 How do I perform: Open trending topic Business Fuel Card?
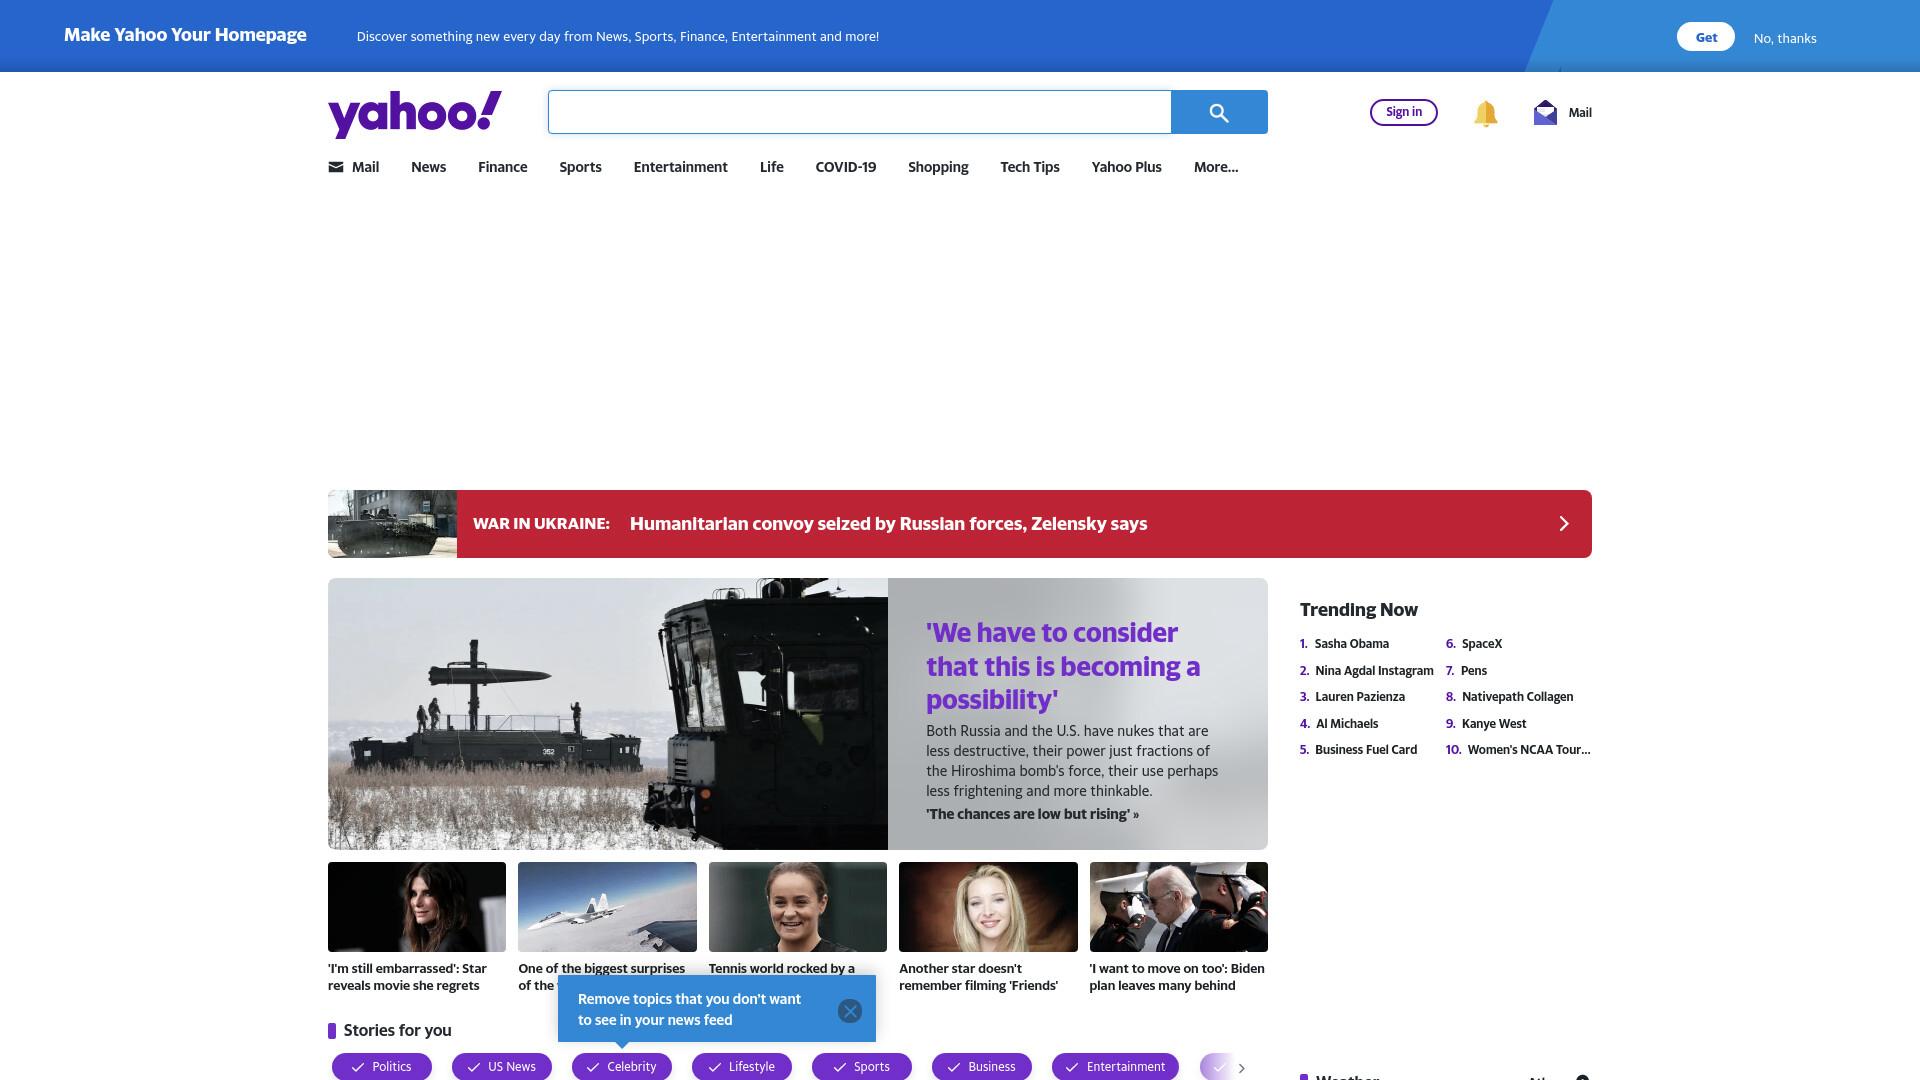coord(1366,750)
